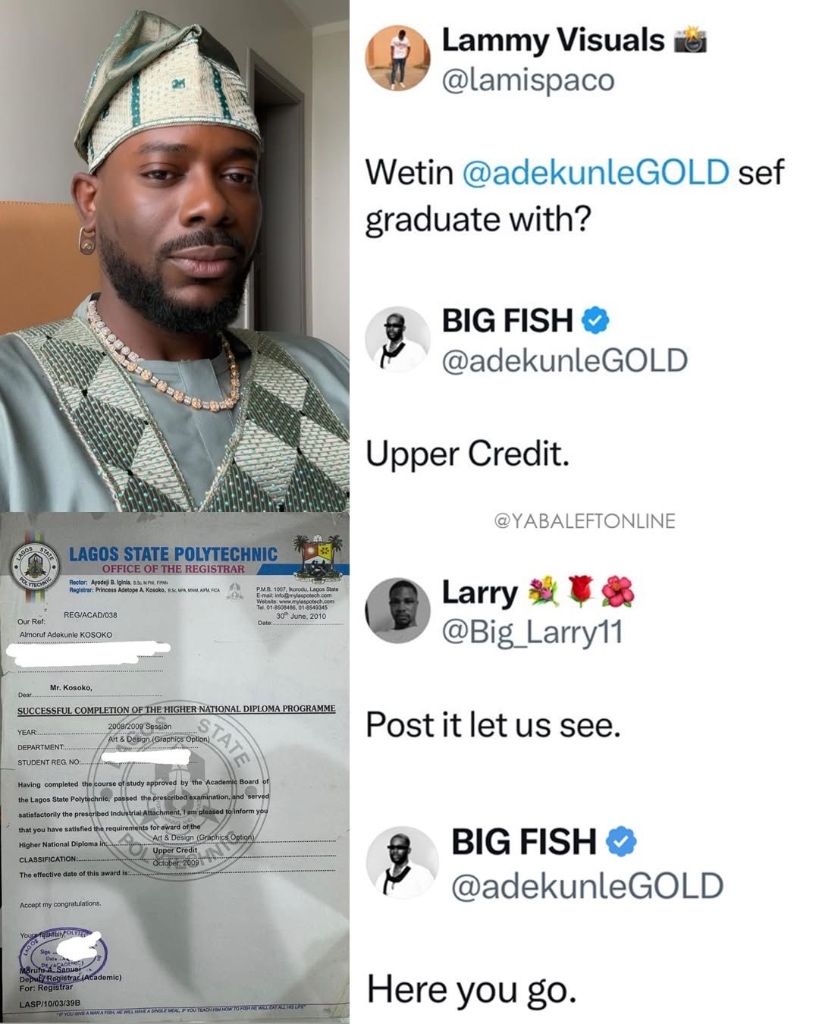Open BIG FISH avatar above Here you go
Image resolution: width=819 pixels, height=1024 pixels.
[x=402, y=863]
